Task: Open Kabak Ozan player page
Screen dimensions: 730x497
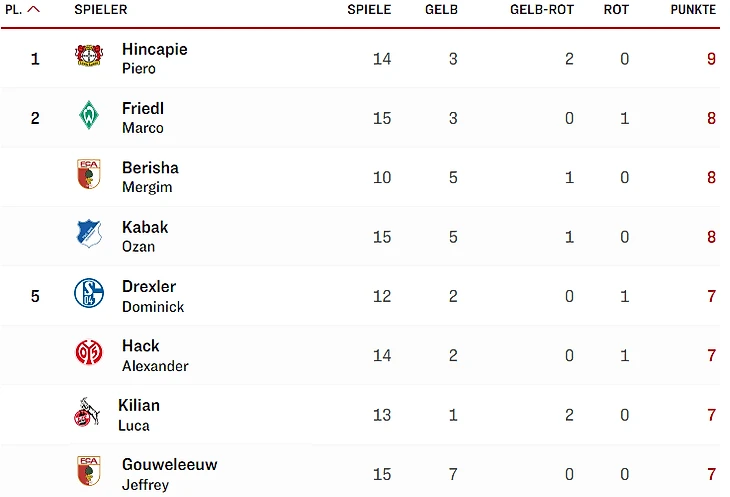Action: tap(145, 236)
